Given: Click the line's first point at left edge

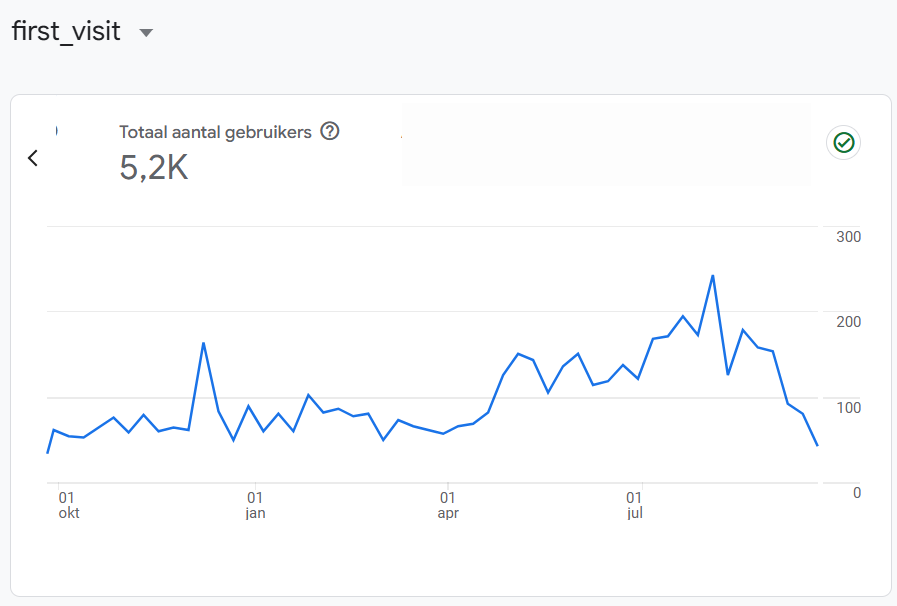Looking at the screenshot, I should [48, 452].
